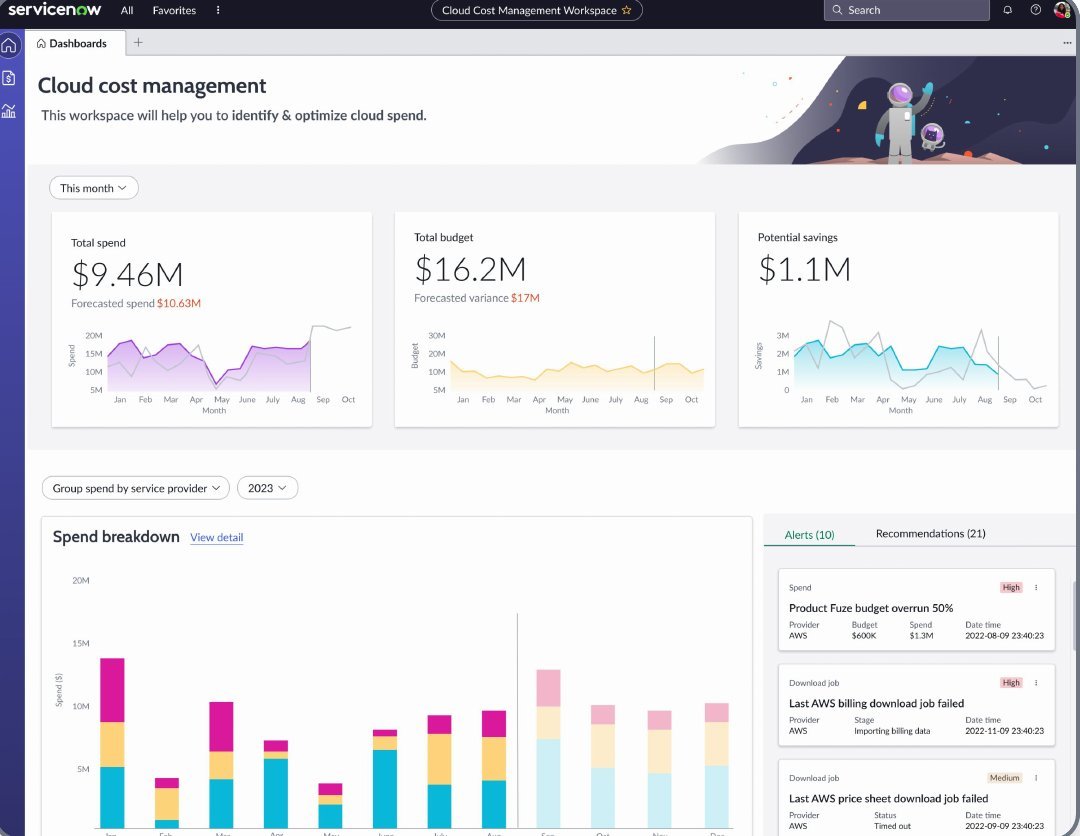Click the alerts panel vertical scrollbar
The width and height of the screenshot is (1080, 836).
coord(1074,615)
